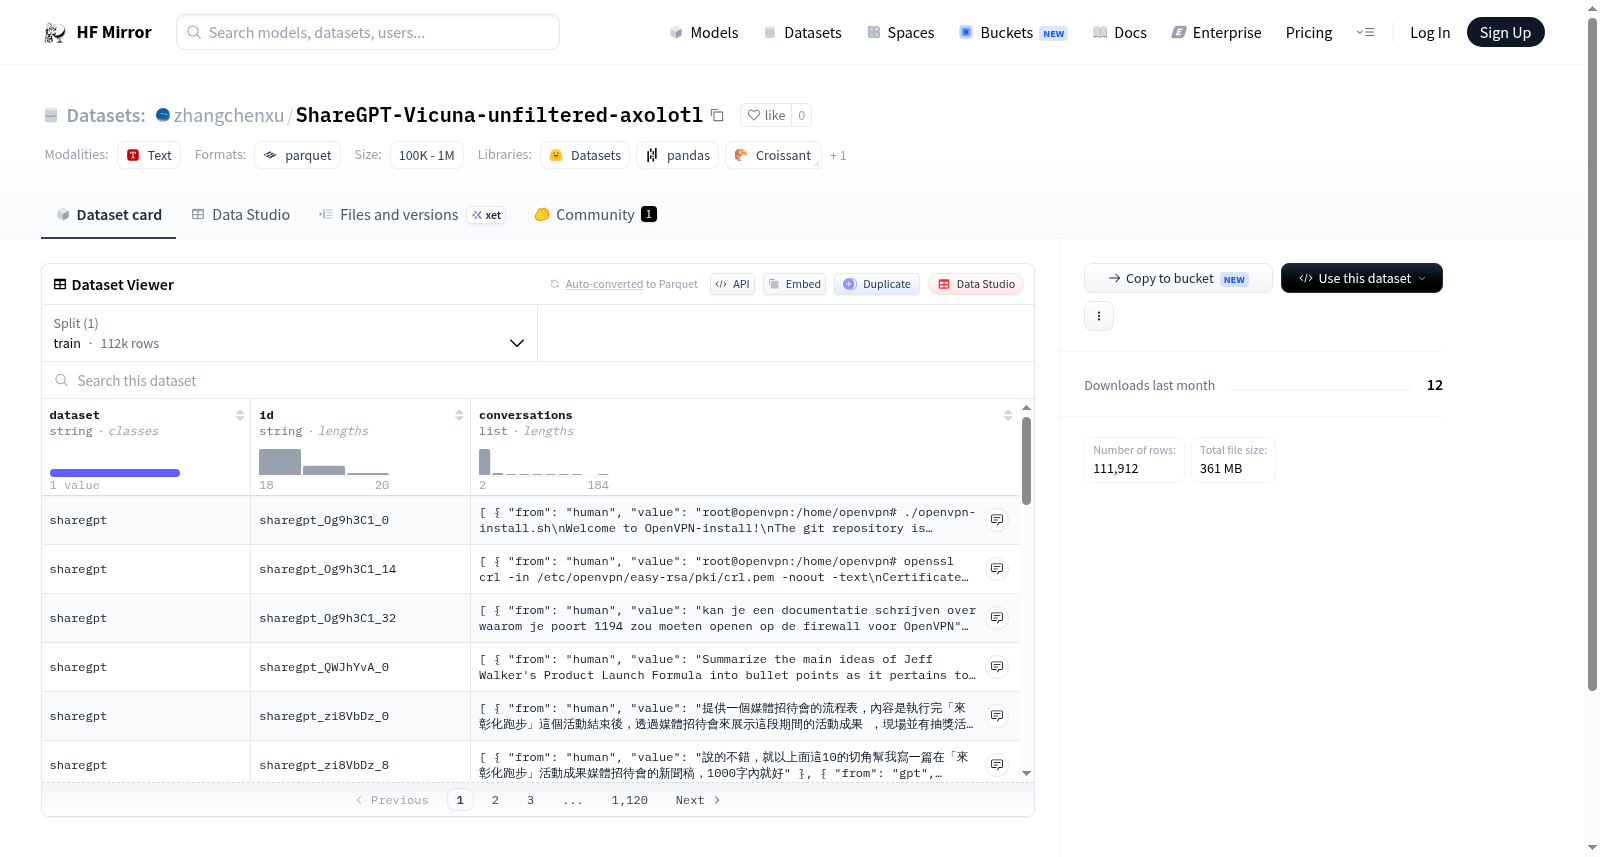
Task: Click Copy to bucket button
Action: coord(1177,278)
